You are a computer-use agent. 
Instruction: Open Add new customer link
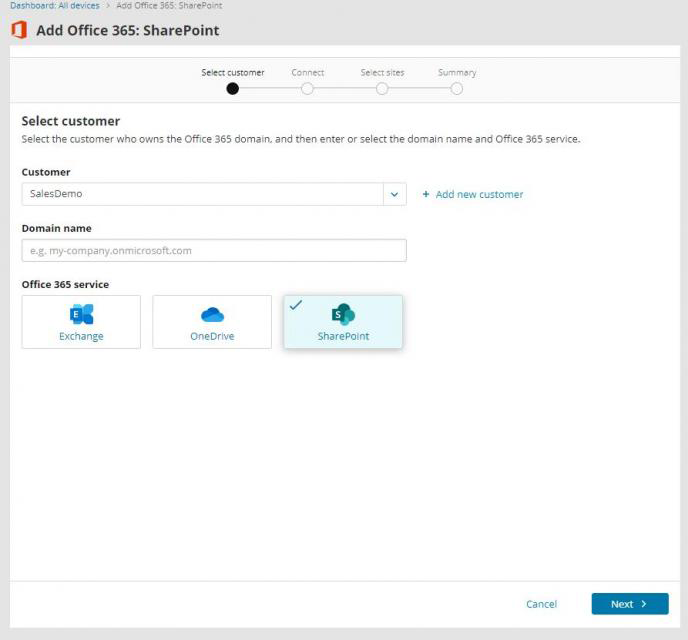point(479,195)
